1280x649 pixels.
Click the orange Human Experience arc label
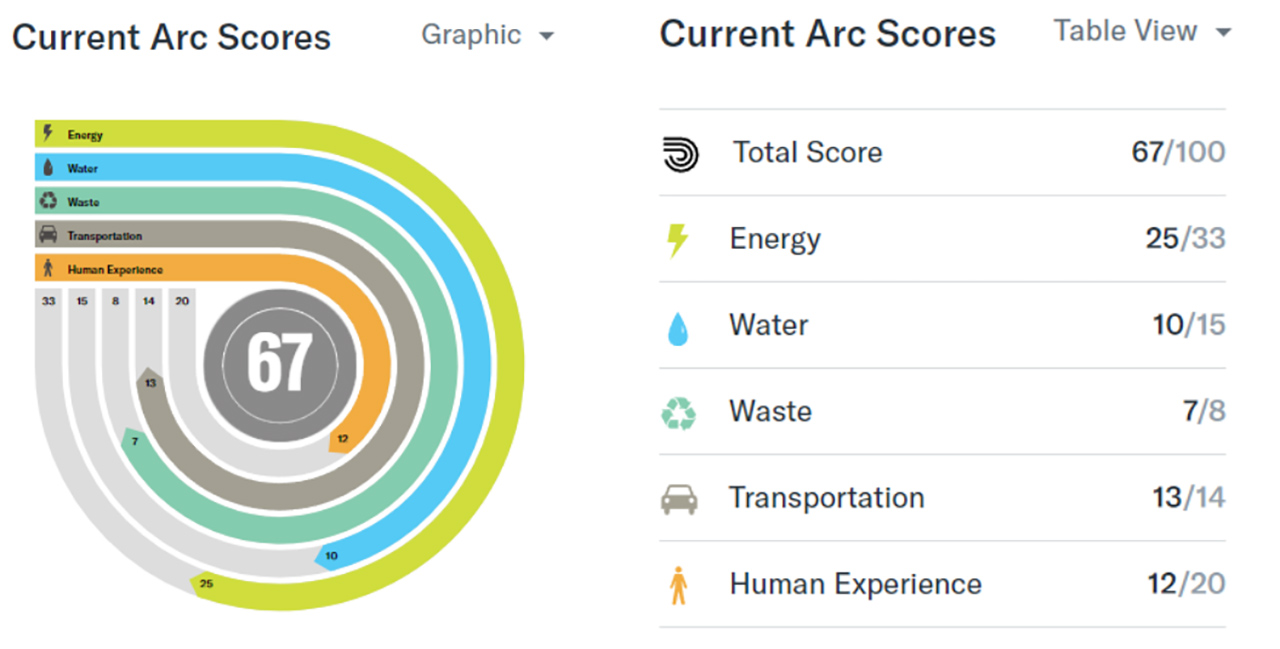115,270
